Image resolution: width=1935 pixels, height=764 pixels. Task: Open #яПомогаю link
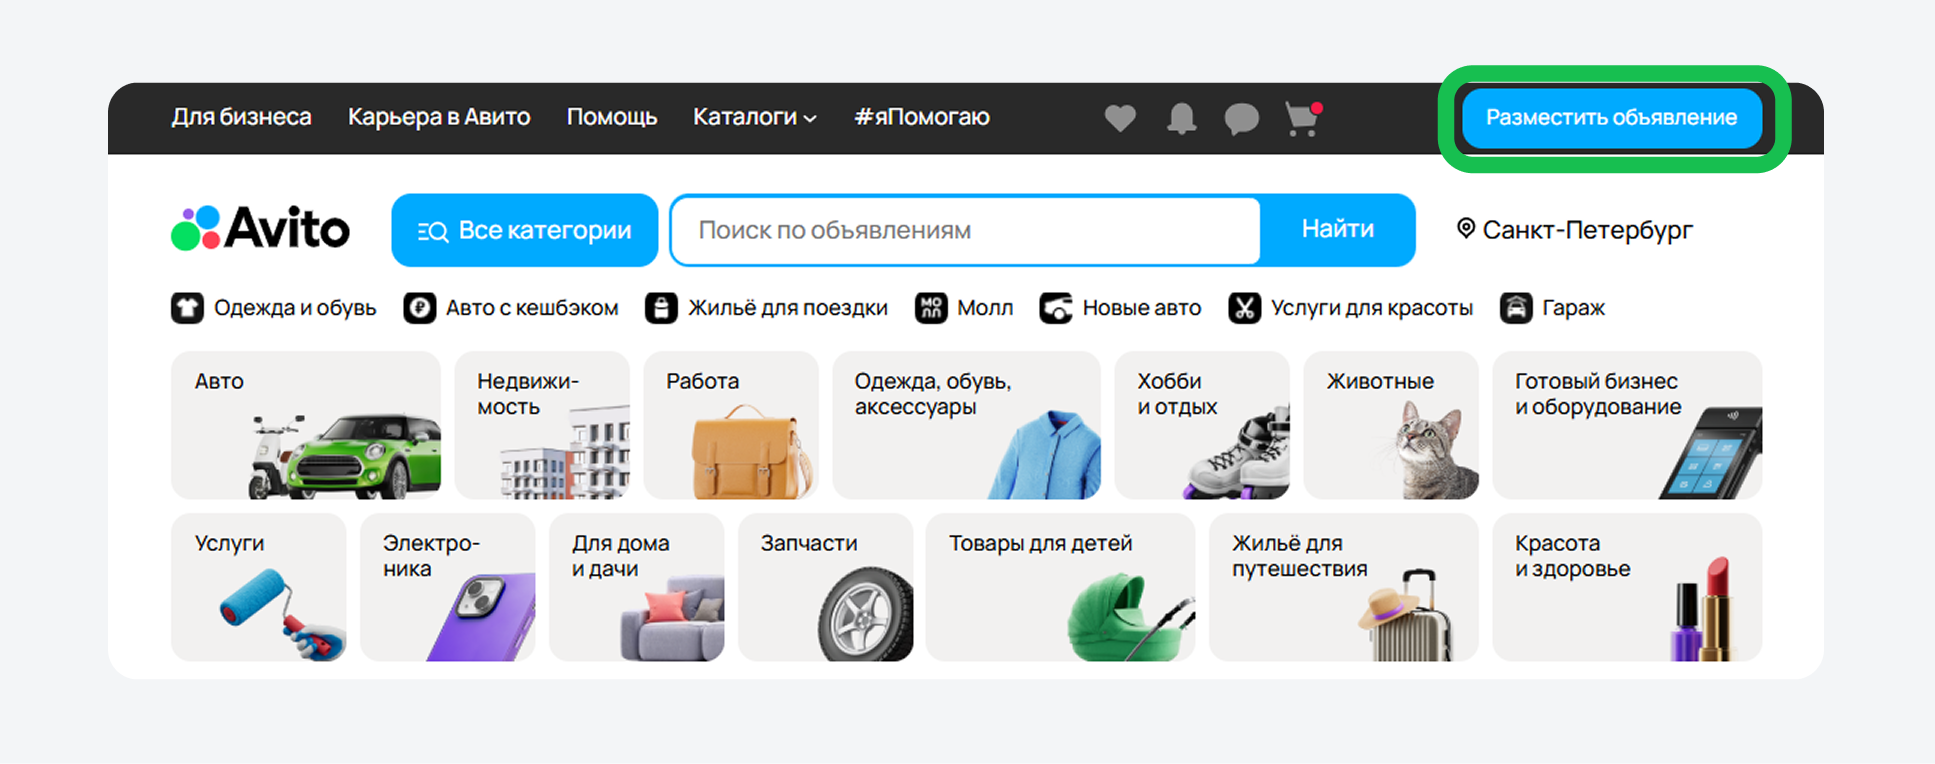coord(922,117)
